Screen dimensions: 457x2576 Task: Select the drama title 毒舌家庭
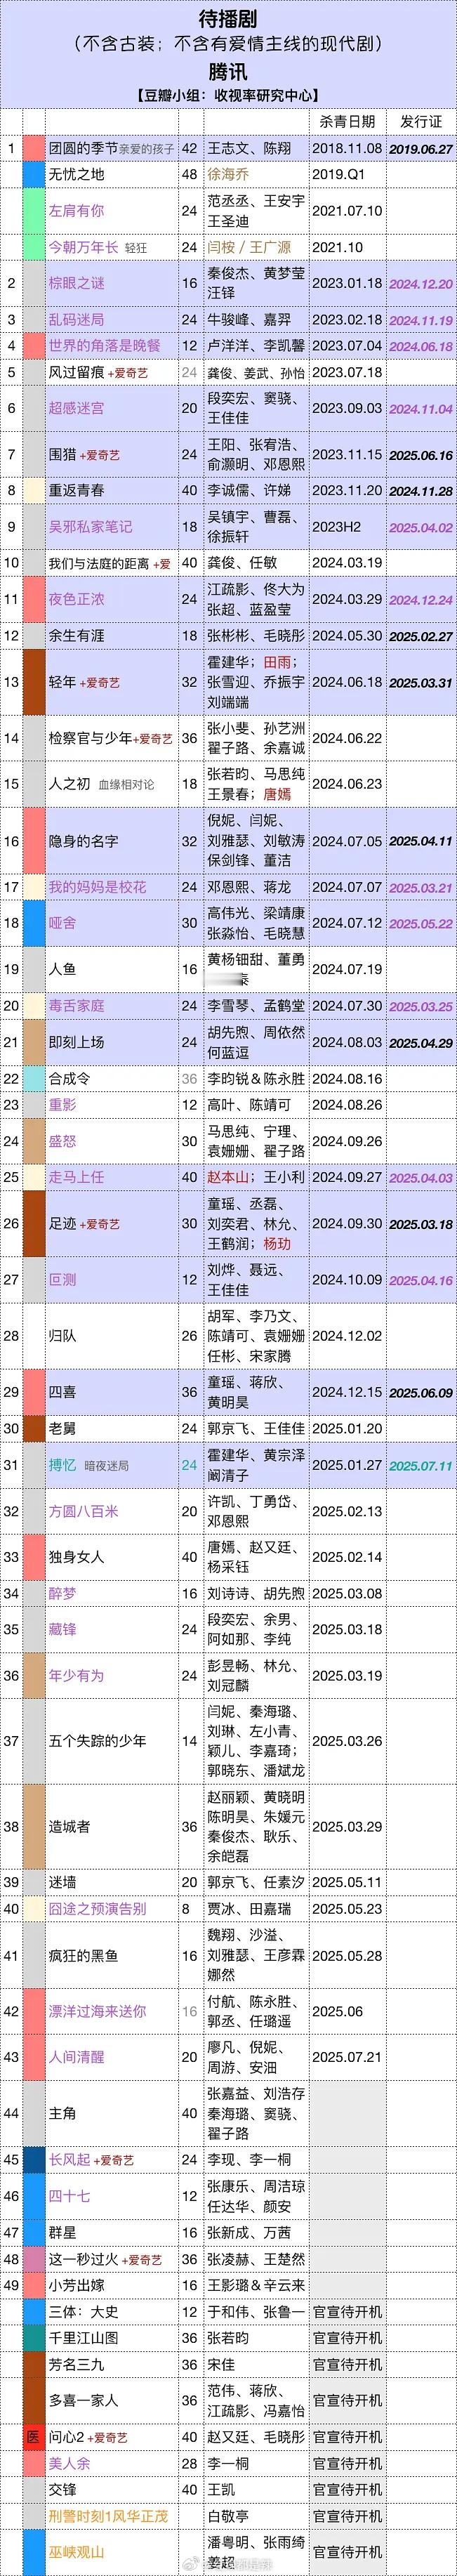click(76, 1006)
